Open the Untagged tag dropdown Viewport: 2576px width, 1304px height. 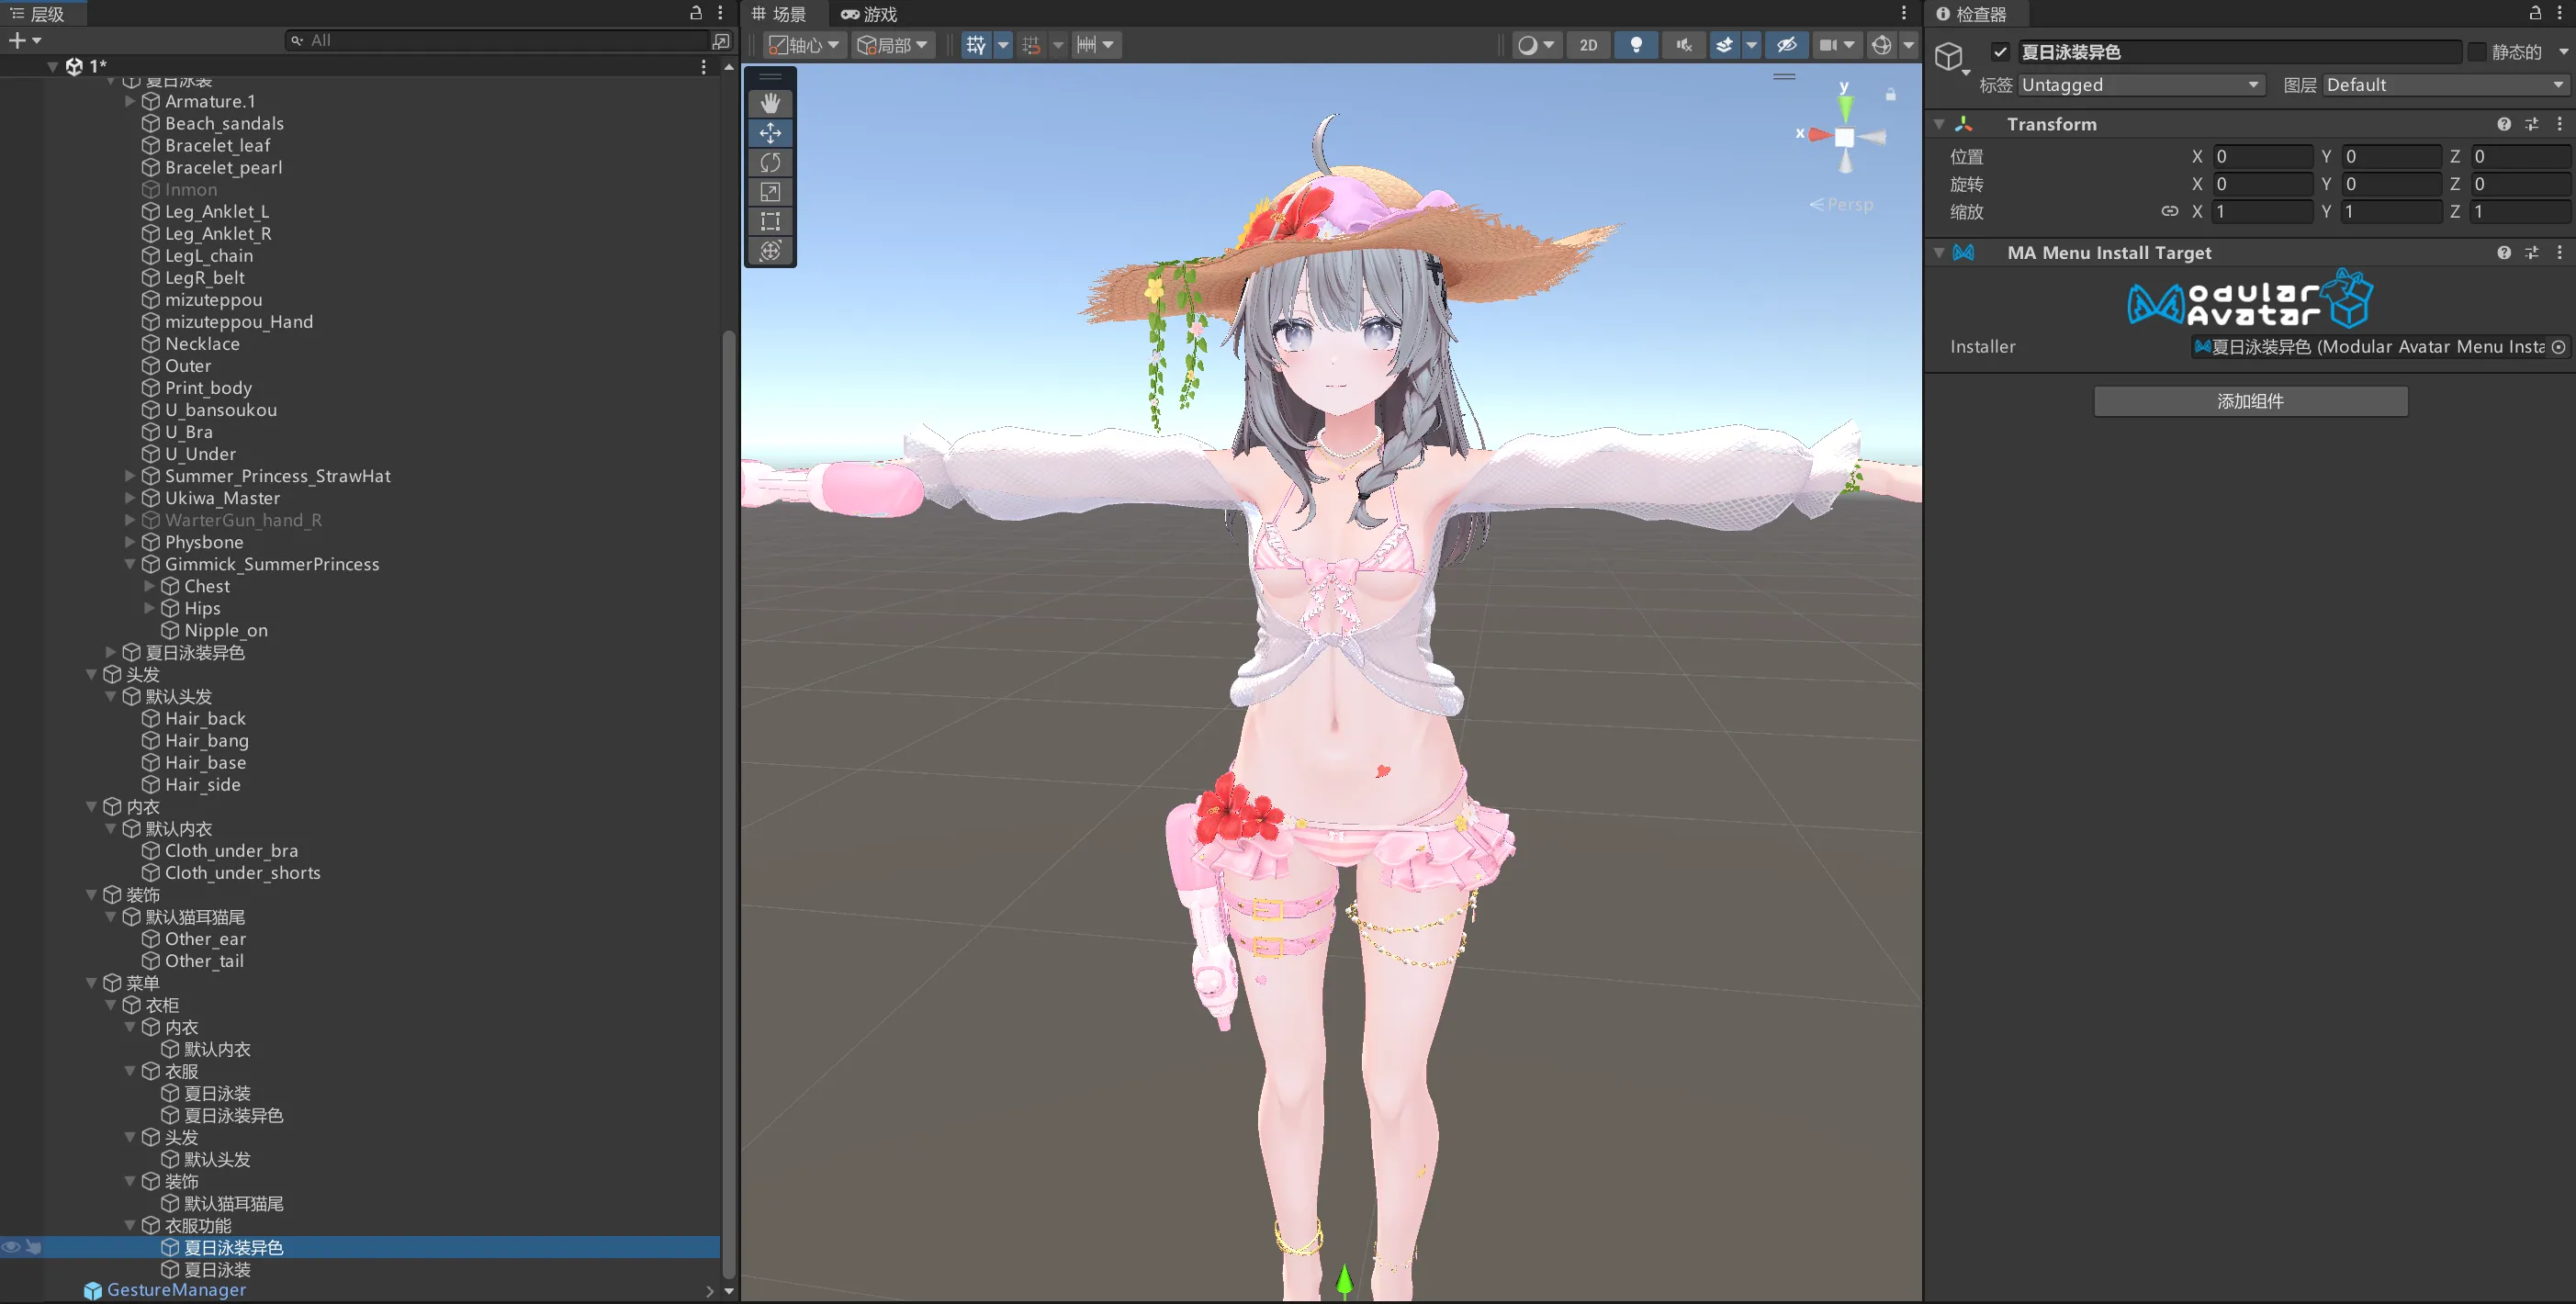(x=2141, y=85)
